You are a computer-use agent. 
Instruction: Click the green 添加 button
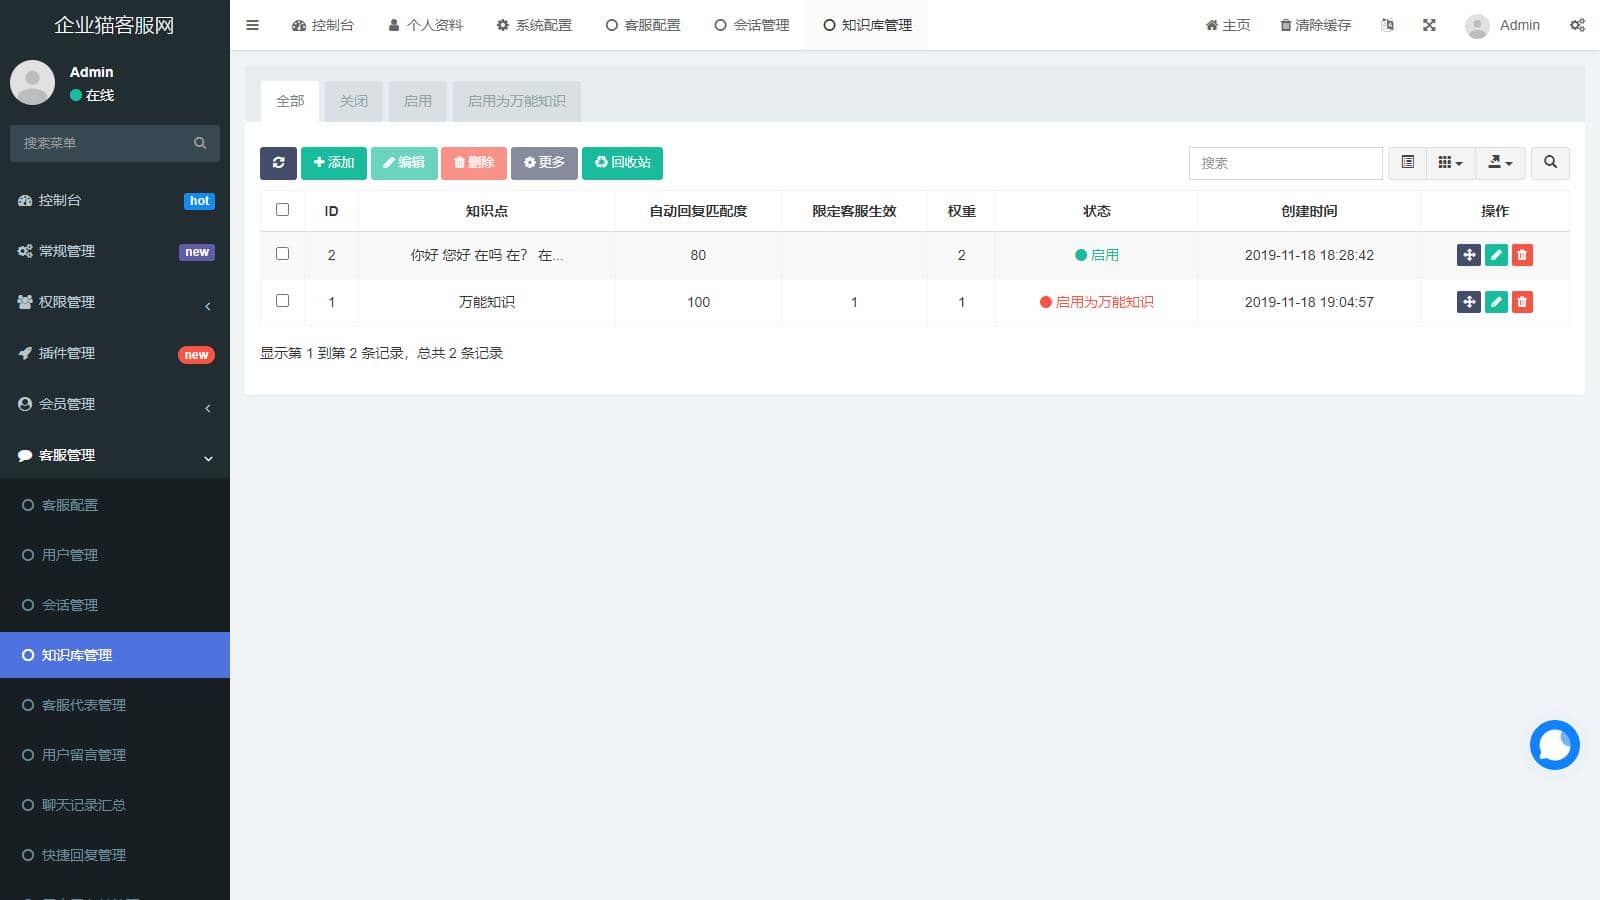[333, 163]
